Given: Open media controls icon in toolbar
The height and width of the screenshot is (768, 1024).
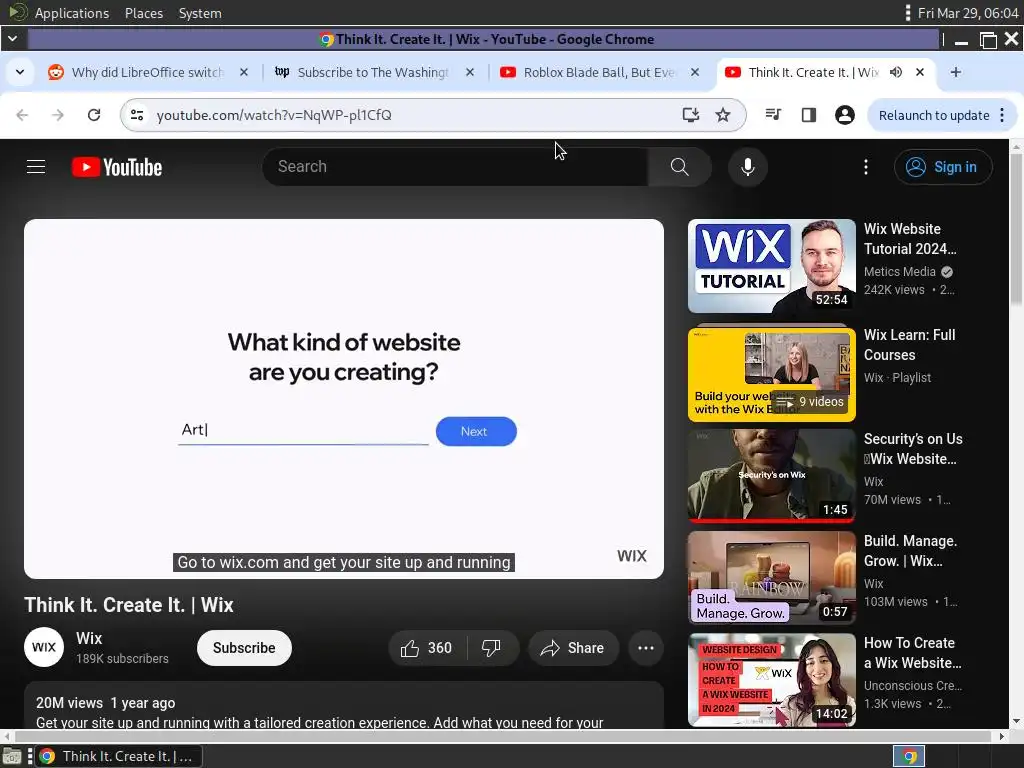Looking at the screenshot, I should tap(773, 115).
